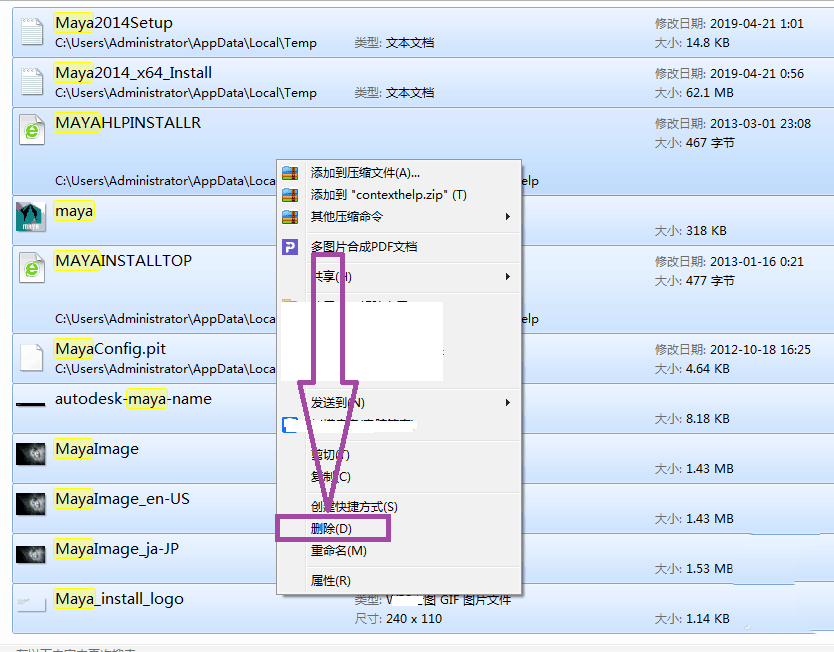This screenshot has height=652, width=834.
Task: Click 尺寸: 240 x 110 text
Action: pyautogui.click(x=398, y=619)
